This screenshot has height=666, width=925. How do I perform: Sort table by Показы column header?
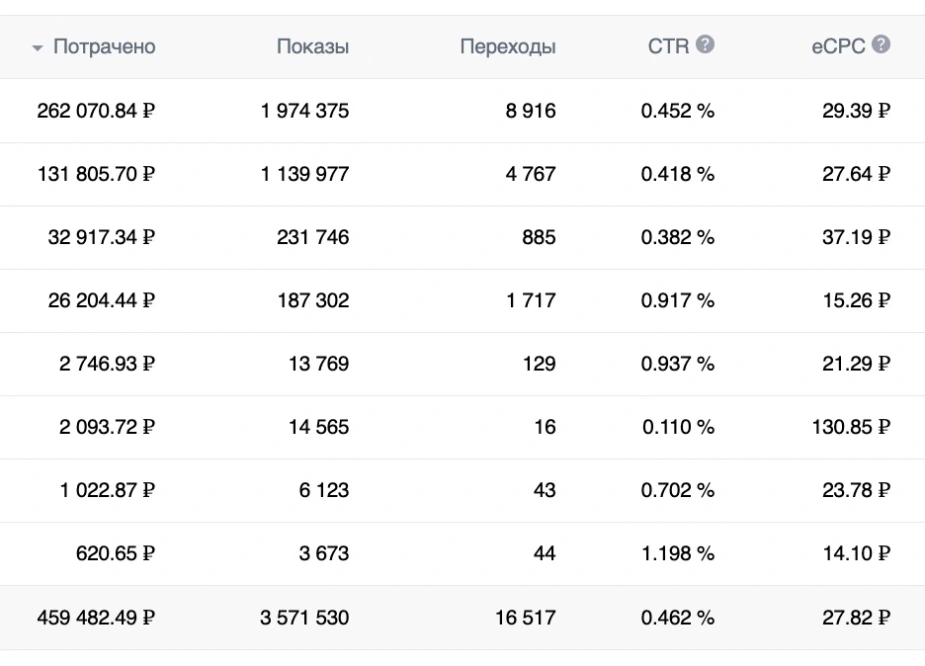[x=313, y=47]
